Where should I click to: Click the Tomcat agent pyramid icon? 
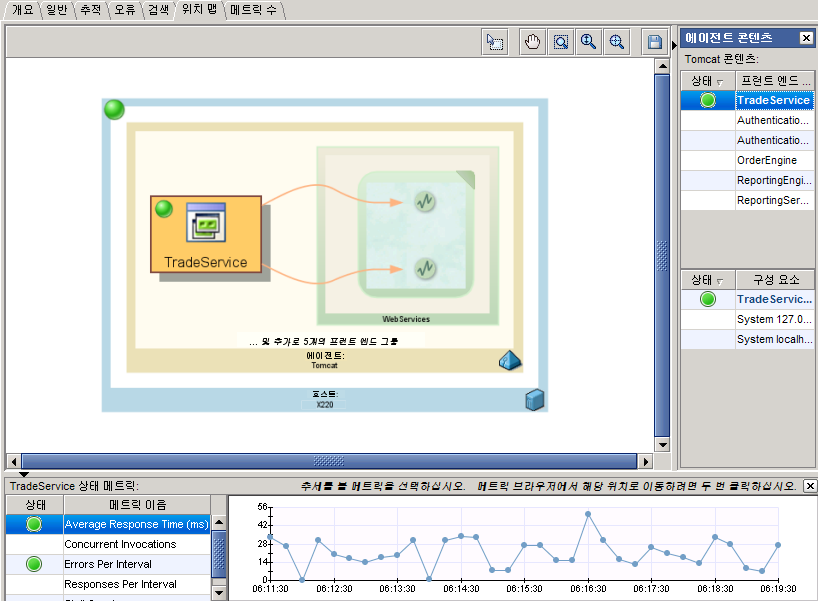pyautogui.click(x=510, y=361)
